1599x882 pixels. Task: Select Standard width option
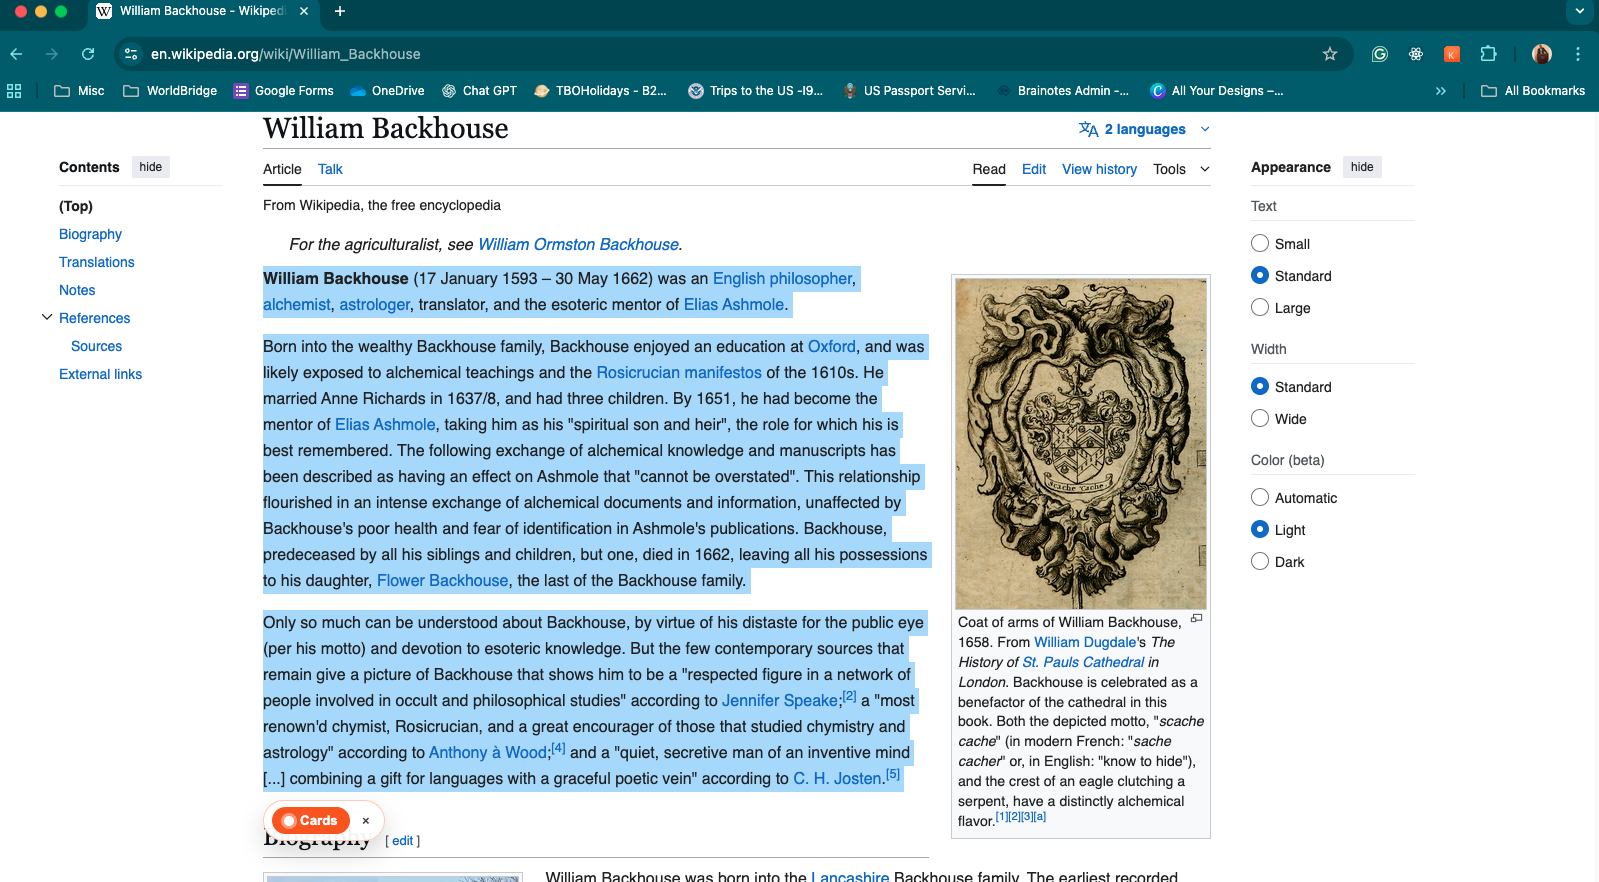(x=1260, y=386)
